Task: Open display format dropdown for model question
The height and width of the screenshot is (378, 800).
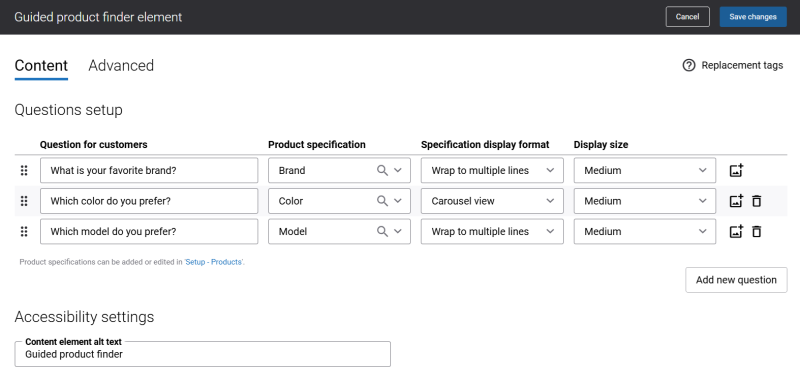Action: coord(492,232)
